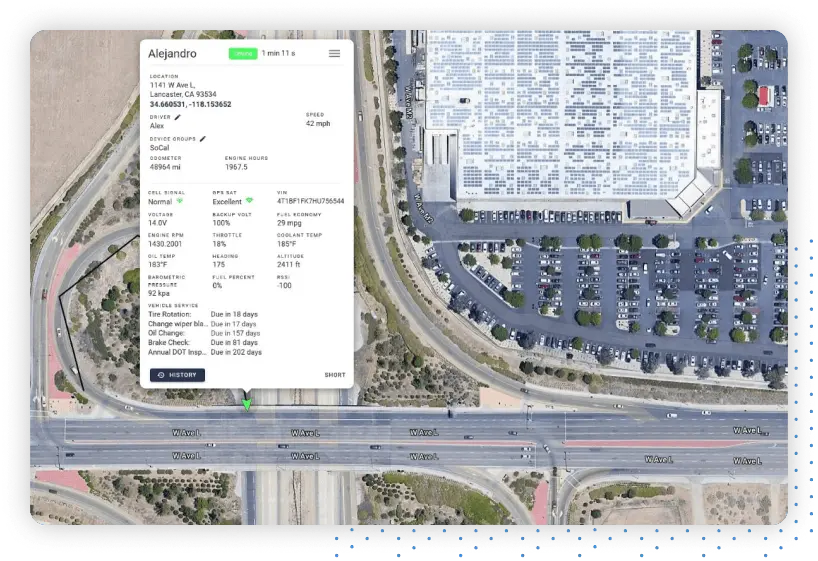Click the odometer reading 48964 mi
This screenshot has width=818, height=561.
point(166,167)
